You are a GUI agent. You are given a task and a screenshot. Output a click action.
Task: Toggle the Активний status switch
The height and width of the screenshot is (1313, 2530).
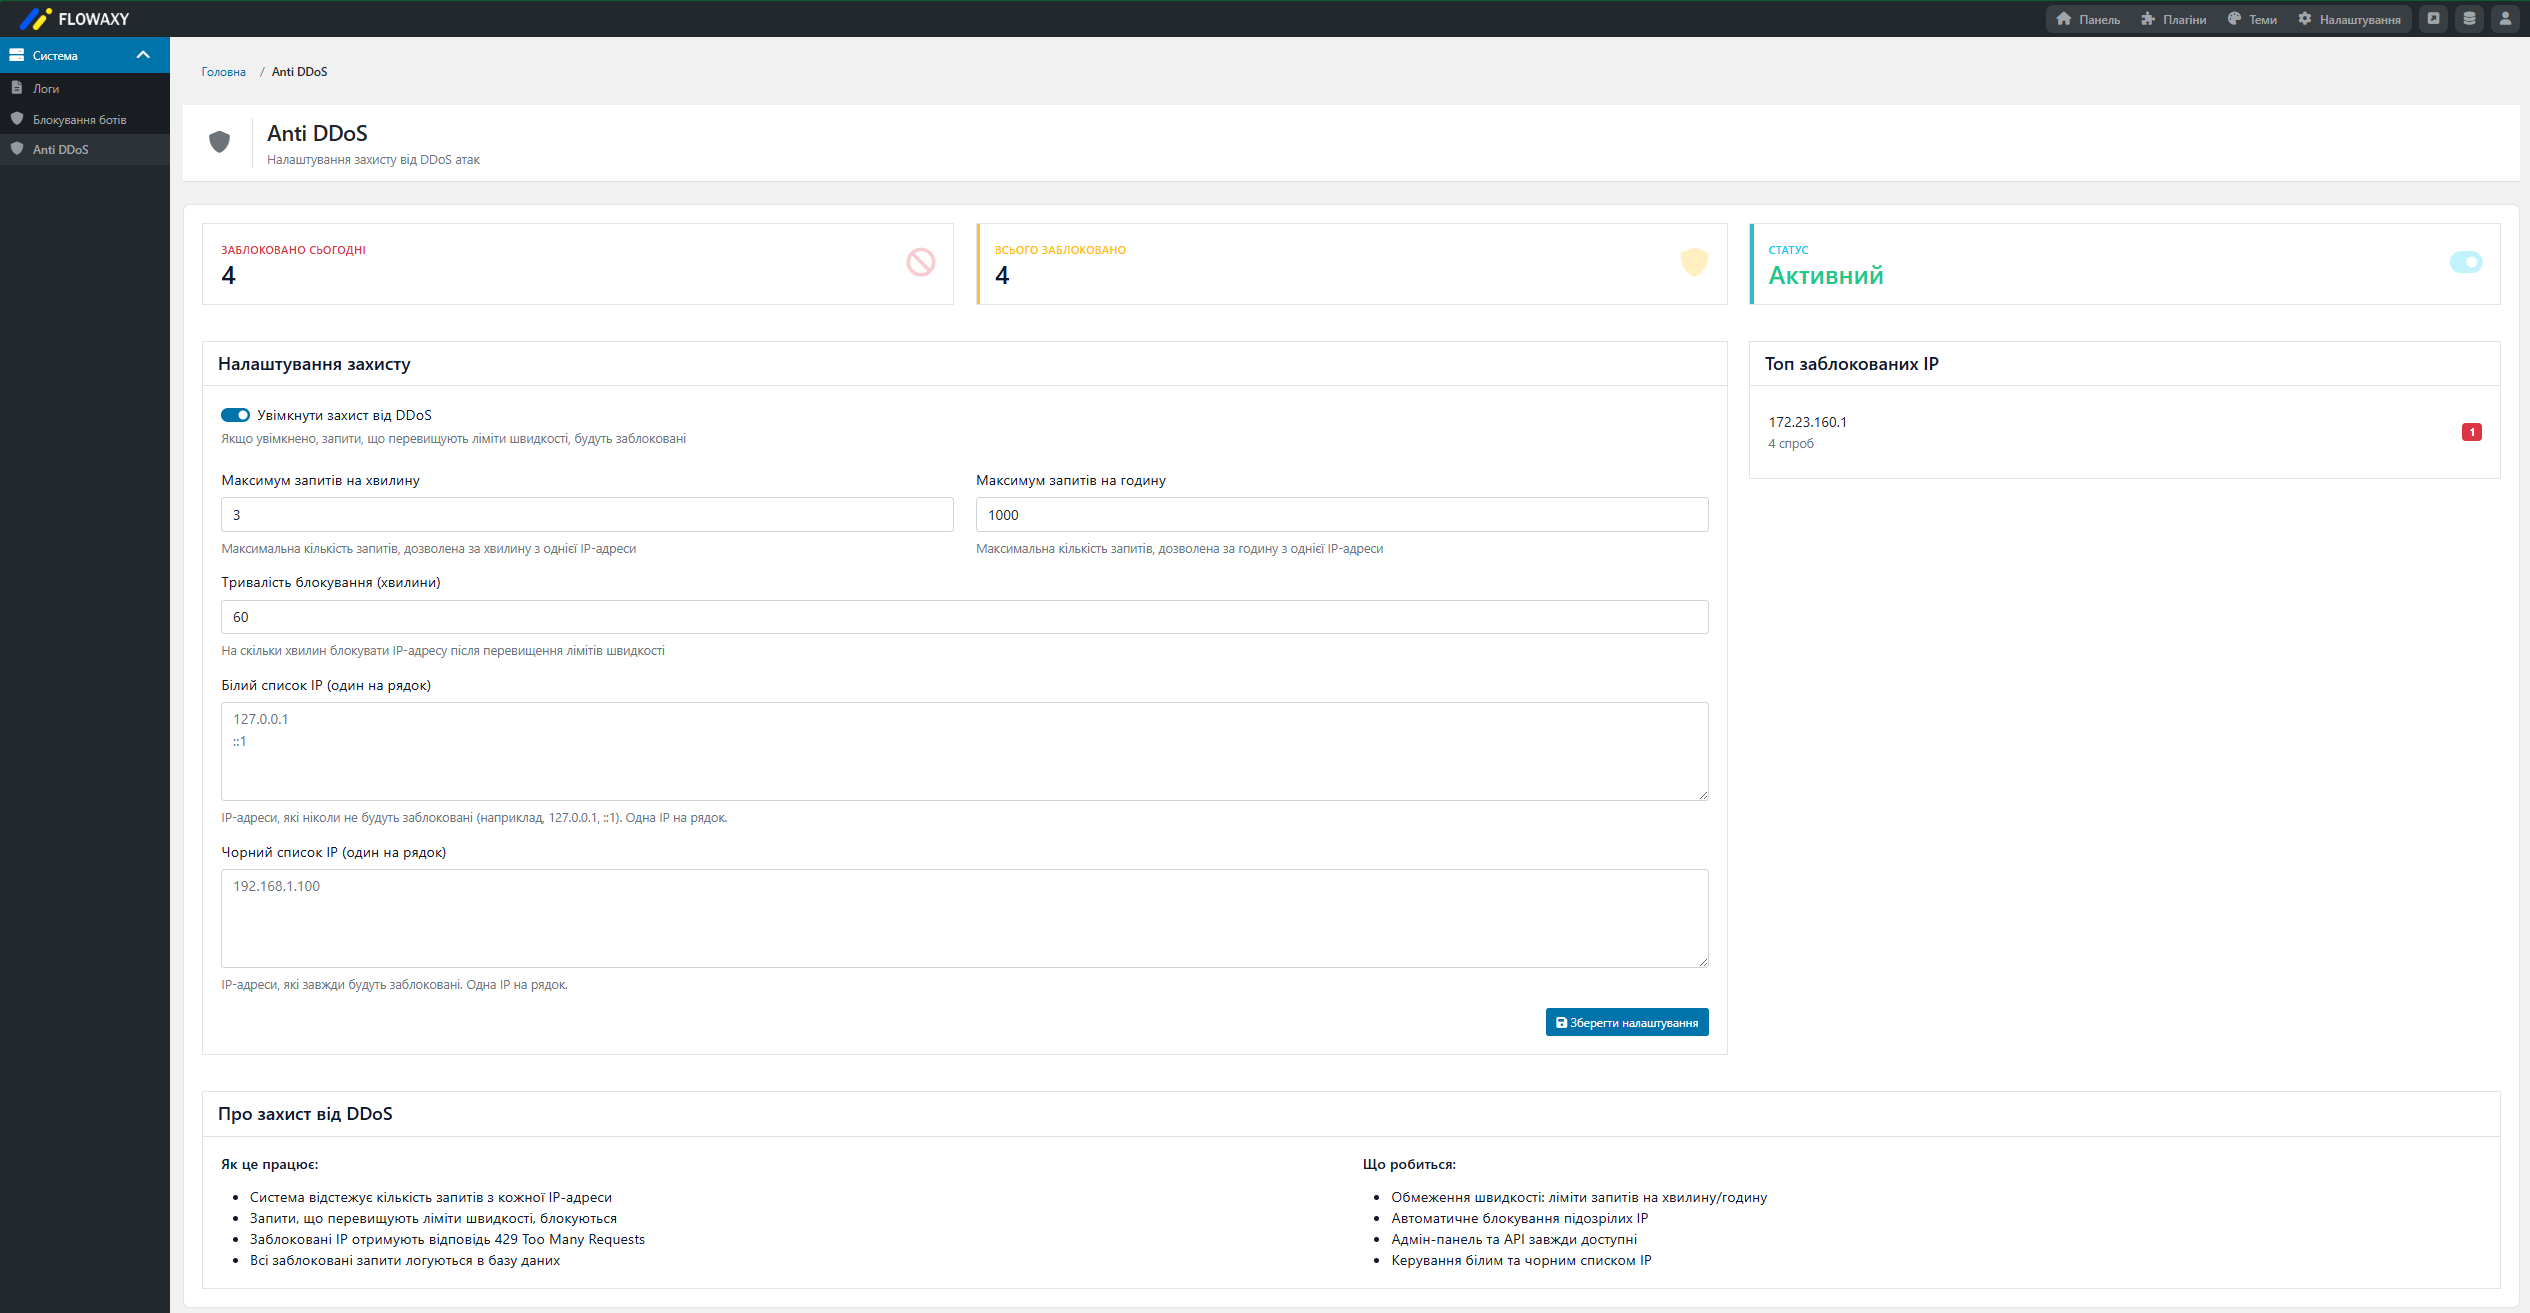coord(2465,262)
